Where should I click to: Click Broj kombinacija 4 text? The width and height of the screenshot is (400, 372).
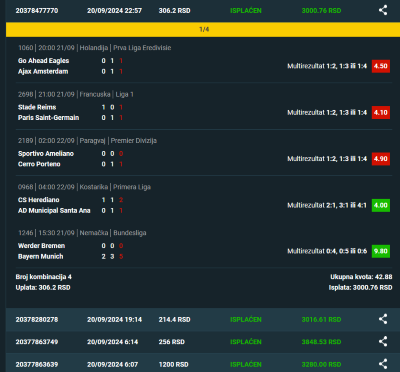click(44, 277)
